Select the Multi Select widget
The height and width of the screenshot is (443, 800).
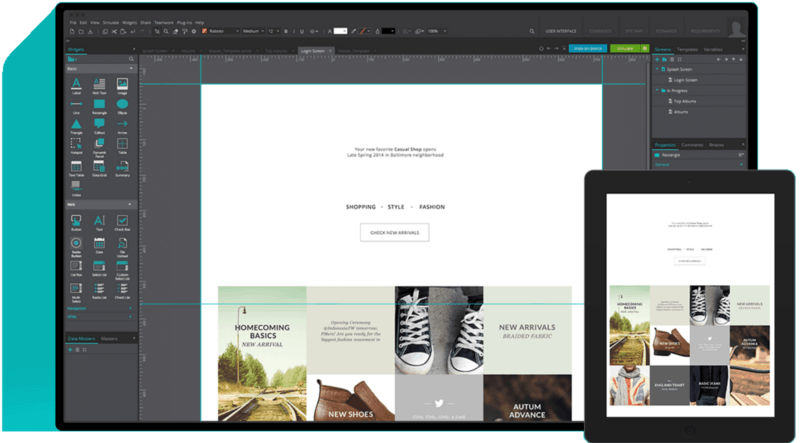(76, 293)
